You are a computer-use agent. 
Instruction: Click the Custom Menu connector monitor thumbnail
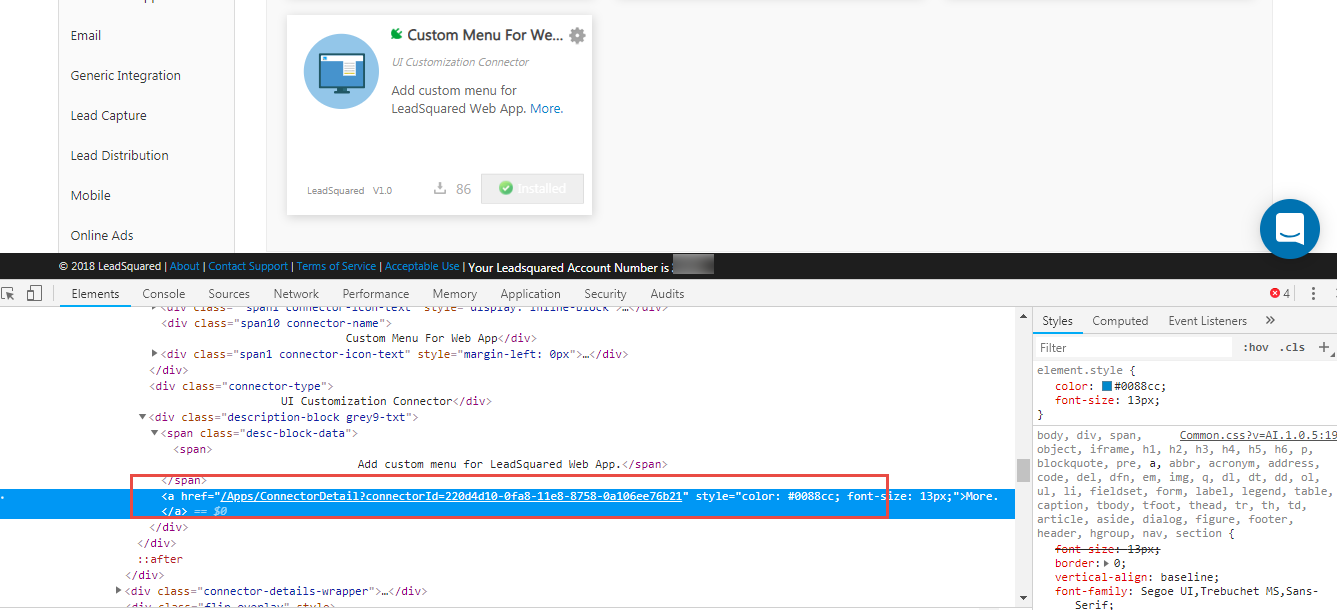click(x=341, y=71)
